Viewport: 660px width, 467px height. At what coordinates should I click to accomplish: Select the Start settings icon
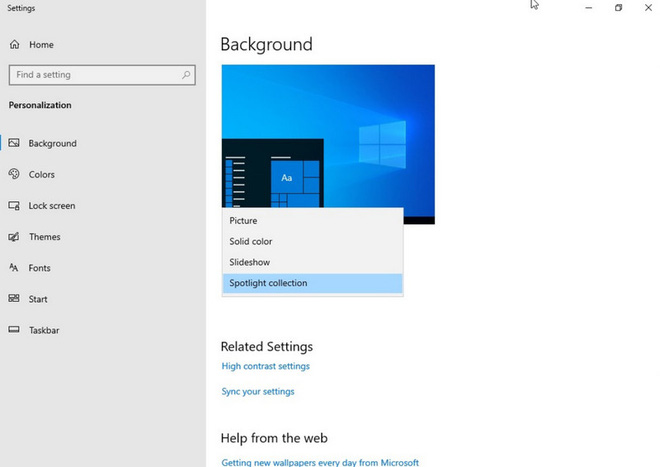tap(14, 299)
